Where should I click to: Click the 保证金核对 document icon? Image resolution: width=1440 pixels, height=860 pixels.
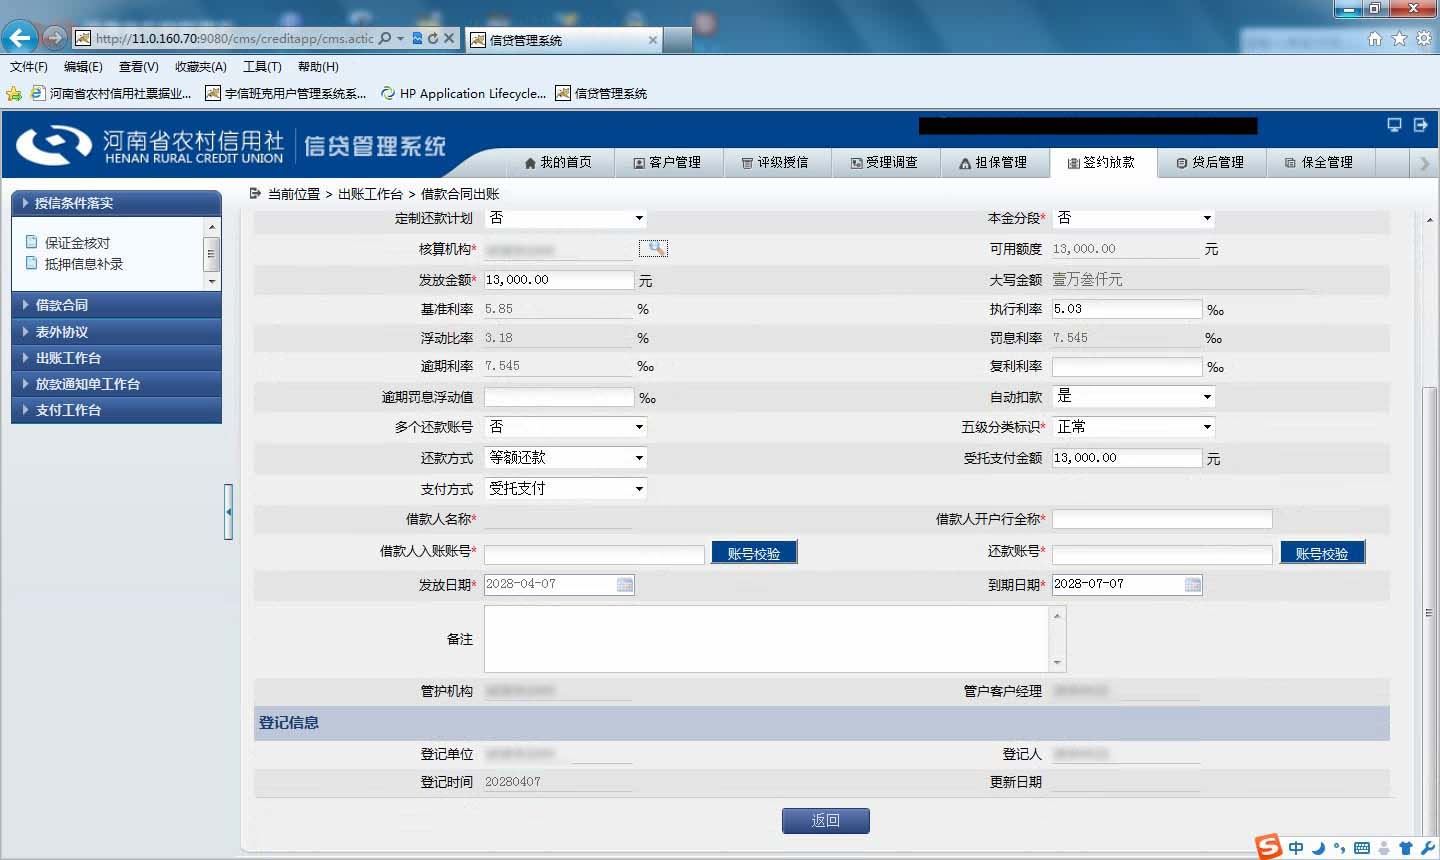pos(31,242)
